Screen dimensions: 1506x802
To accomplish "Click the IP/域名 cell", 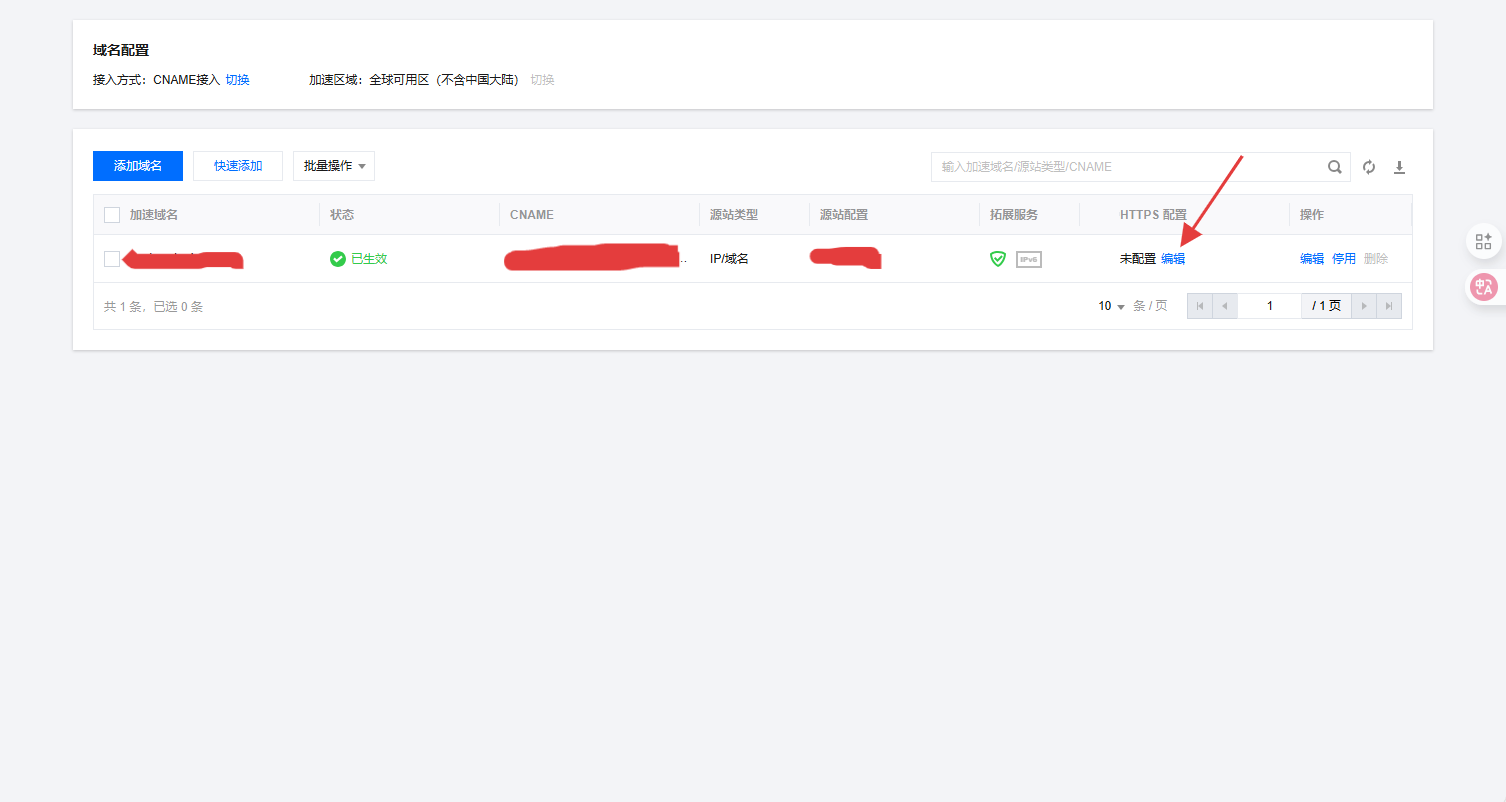I will click(729, 259).
